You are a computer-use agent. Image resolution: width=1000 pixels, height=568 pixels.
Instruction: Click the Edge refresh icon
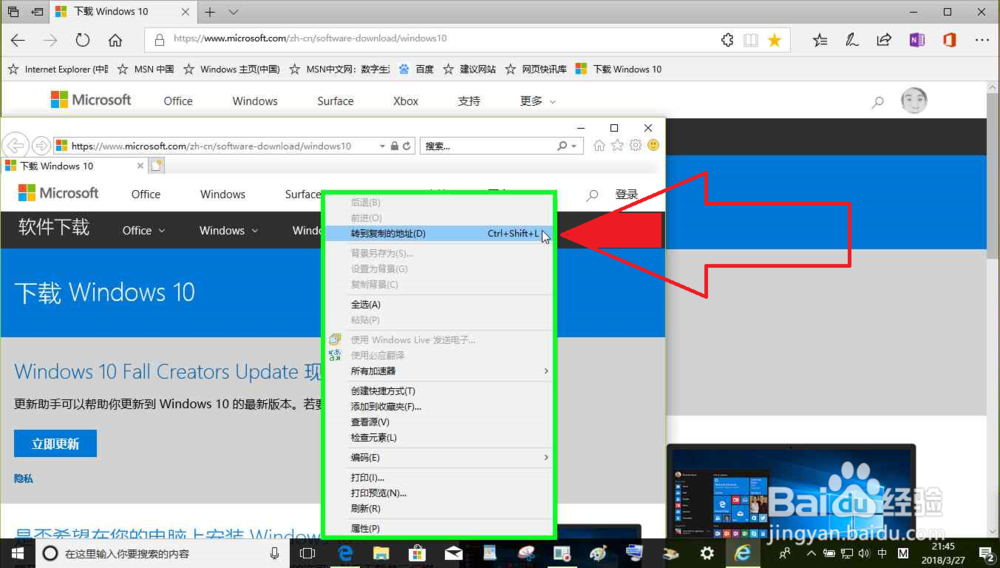(82, 40)
